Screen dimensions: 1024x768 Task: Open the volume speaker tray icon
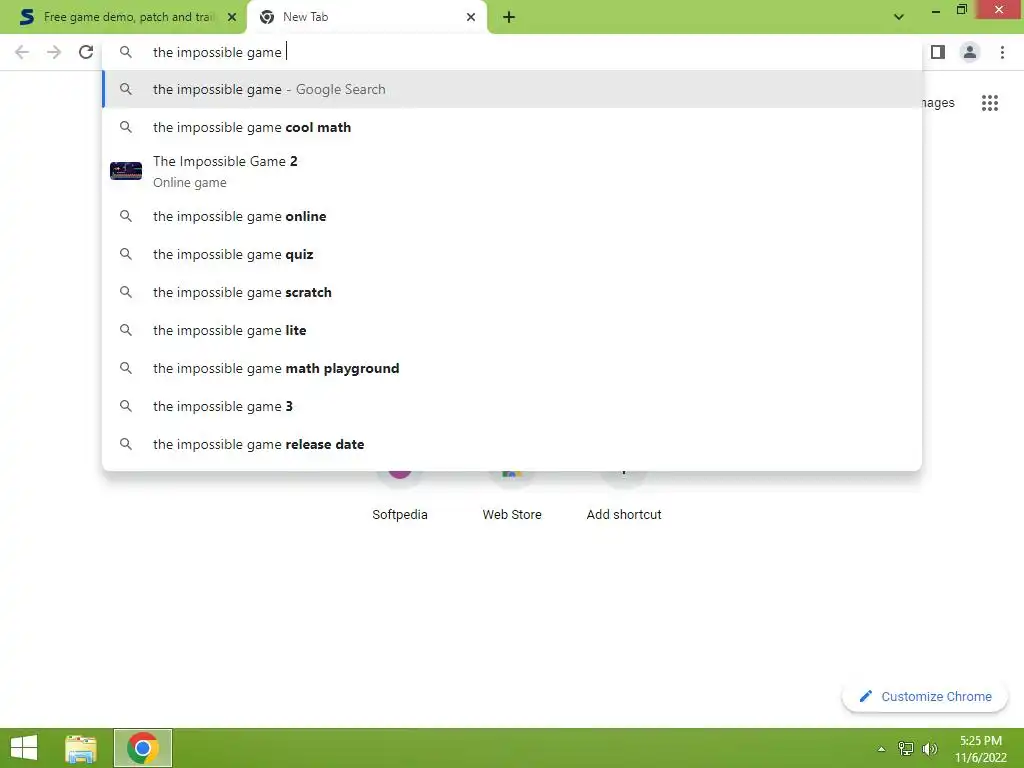929,748
